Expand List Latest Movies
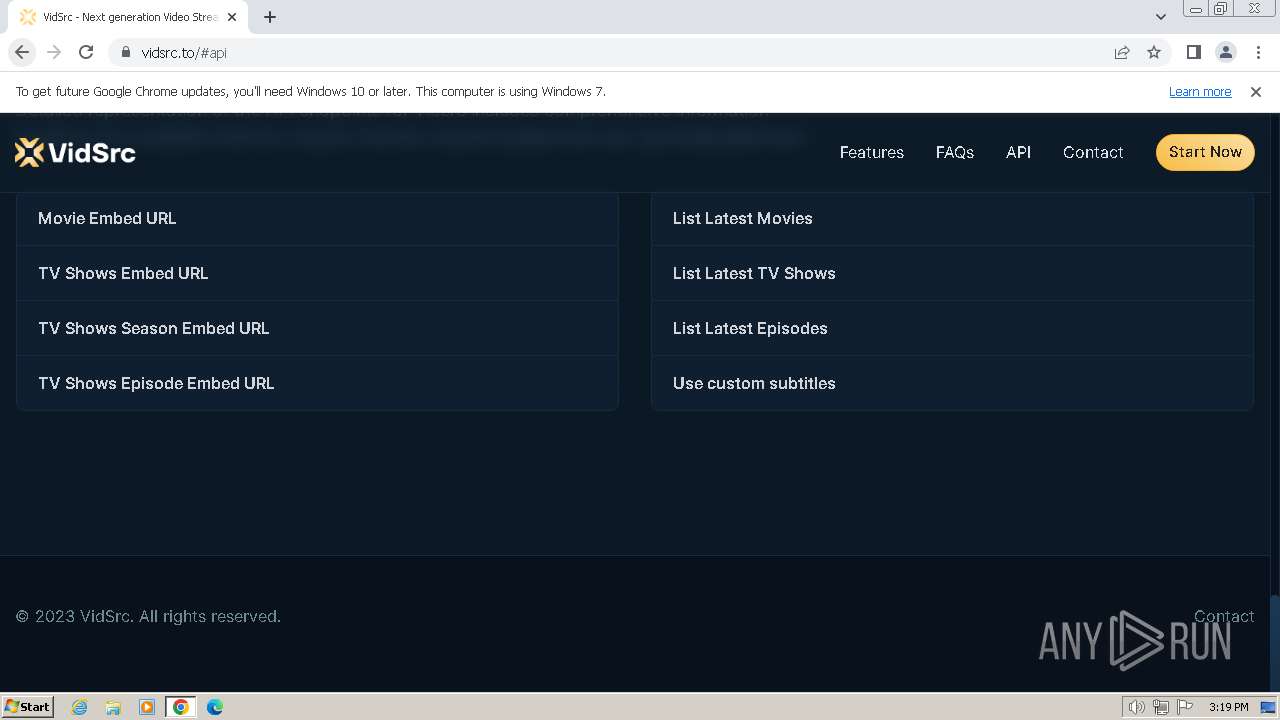 pos(952,218)
